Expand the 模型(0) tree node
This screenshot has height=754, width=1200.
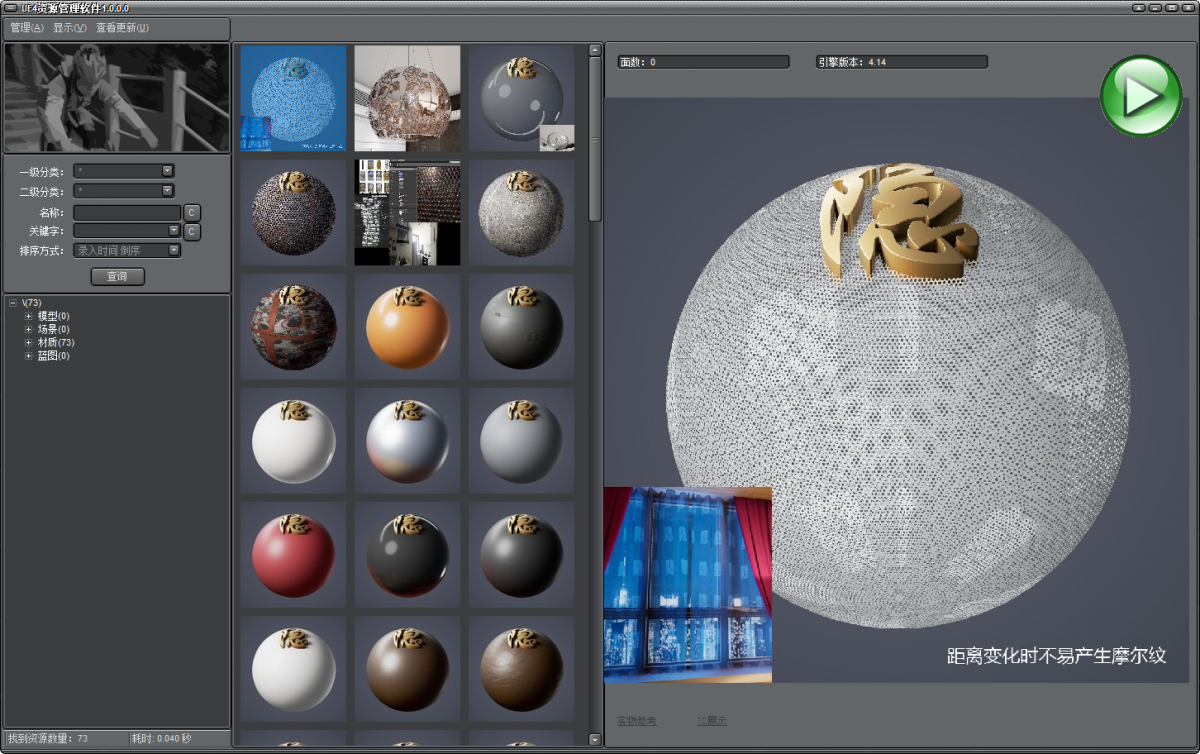tap(29, 316)
